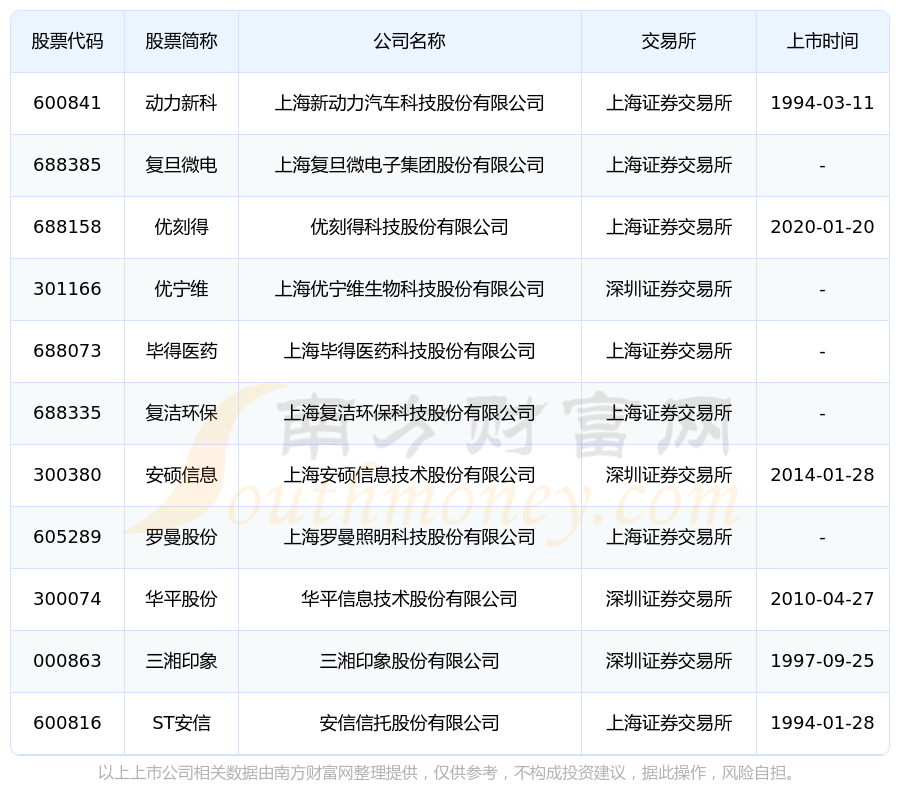Click stock name 复旦微电
Screen dimensions: 900x800
181,165
